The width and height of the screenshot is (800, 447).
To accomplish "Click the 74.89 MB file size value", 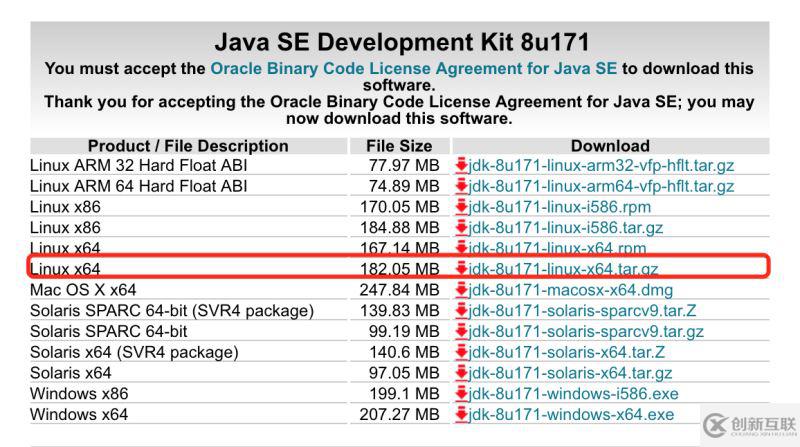I will pyautogui.click(x=404, y=186).
